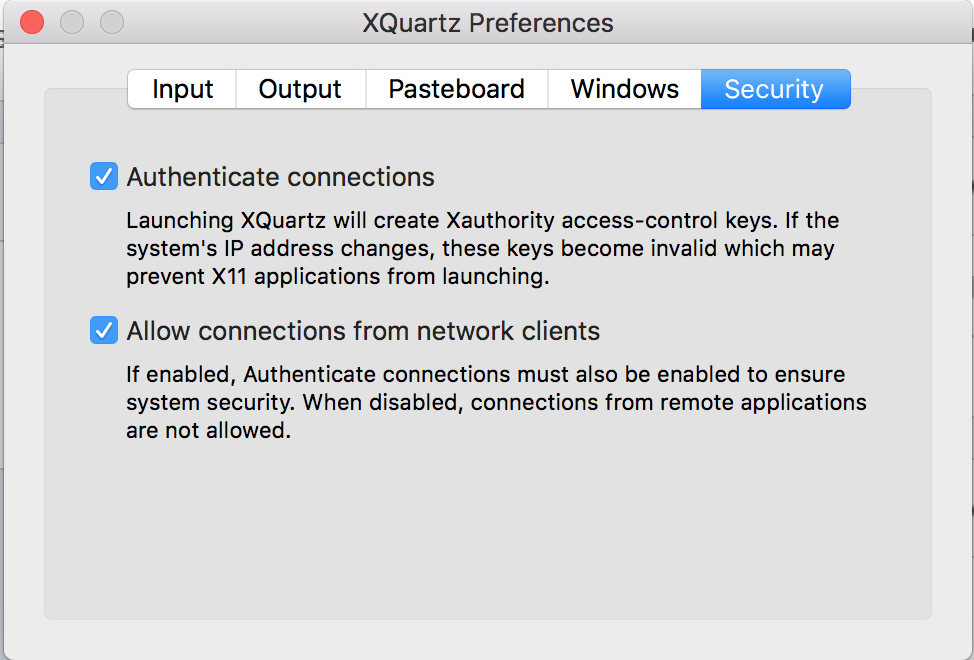The image size is (974, 660).
Task: Open the Output tab
Action: click(300, 89)
